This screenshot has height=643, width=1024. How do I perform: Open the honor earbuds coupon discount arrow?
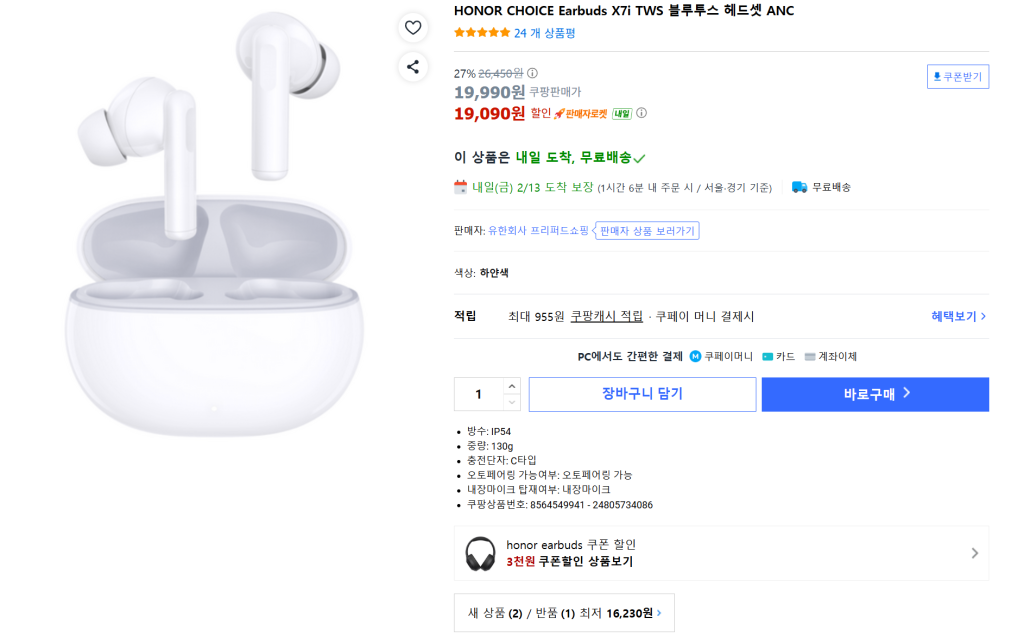(974, 553)
